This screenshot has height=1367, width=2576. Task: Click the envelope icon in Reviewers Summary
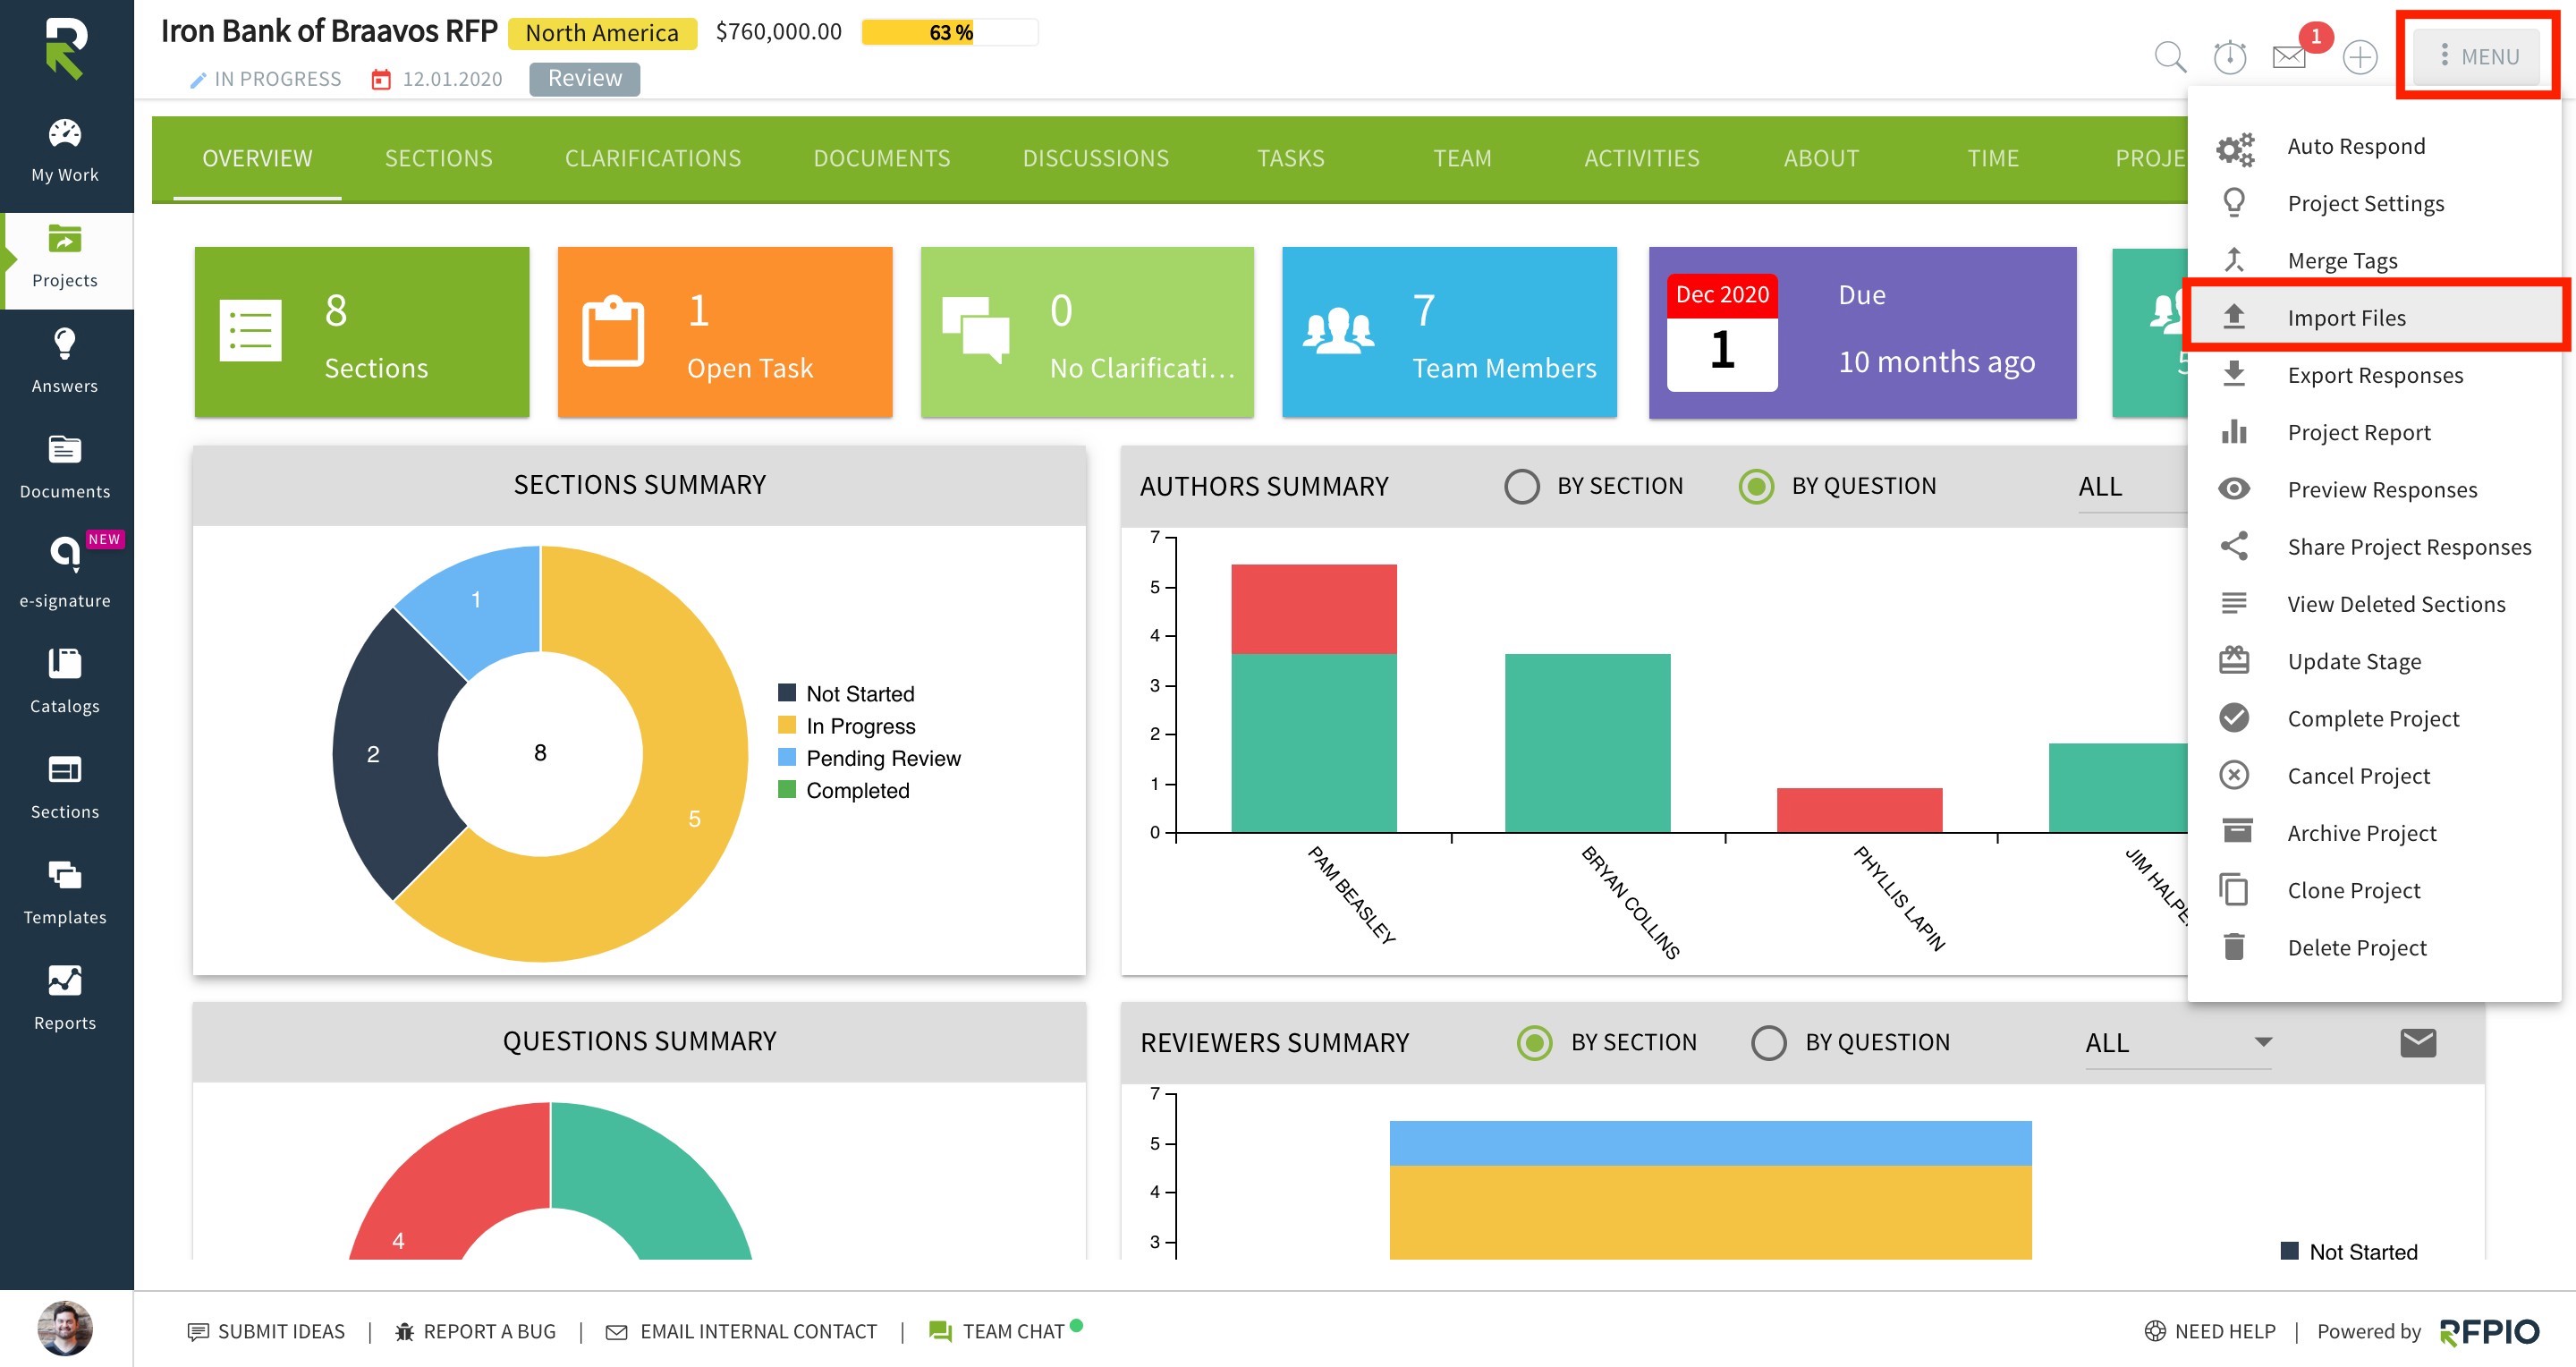2417,1042
